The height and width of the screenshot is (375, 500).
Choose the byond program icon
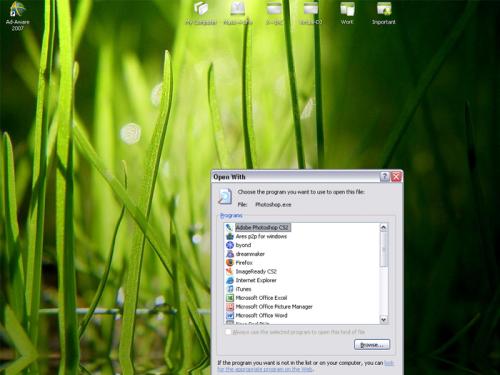coord(230,245)
